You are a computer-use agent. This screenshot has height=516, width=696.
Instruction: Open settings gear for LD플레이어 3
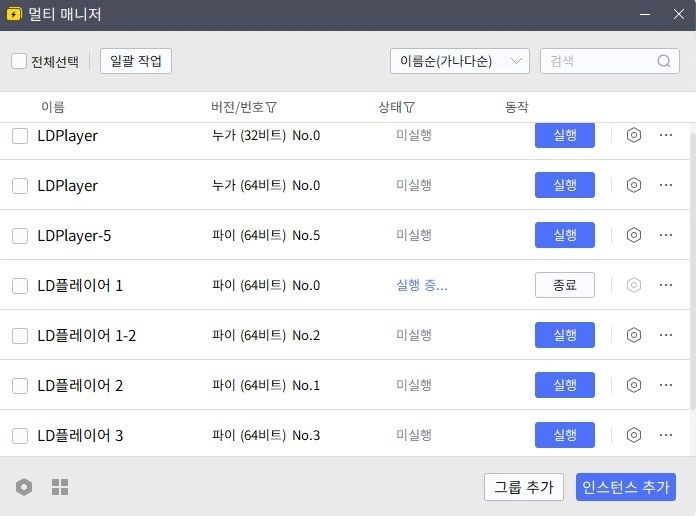pos(633,435)
